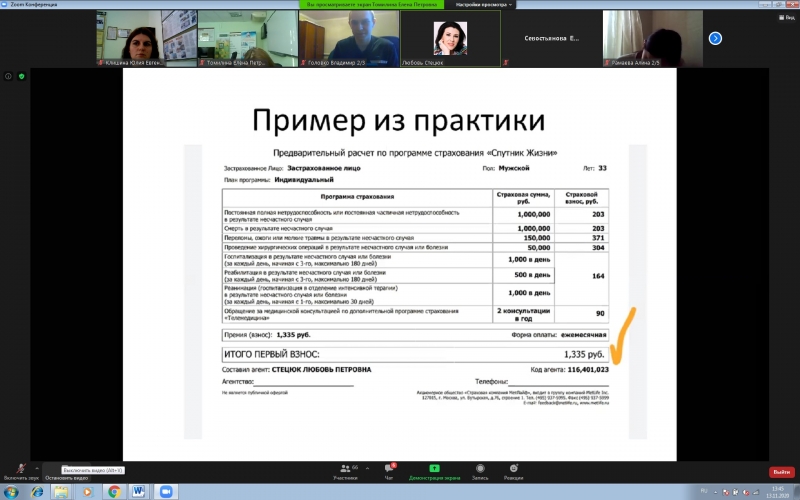
Task: Select Любовь Стецюк participant tile
Action: [450, 38]
